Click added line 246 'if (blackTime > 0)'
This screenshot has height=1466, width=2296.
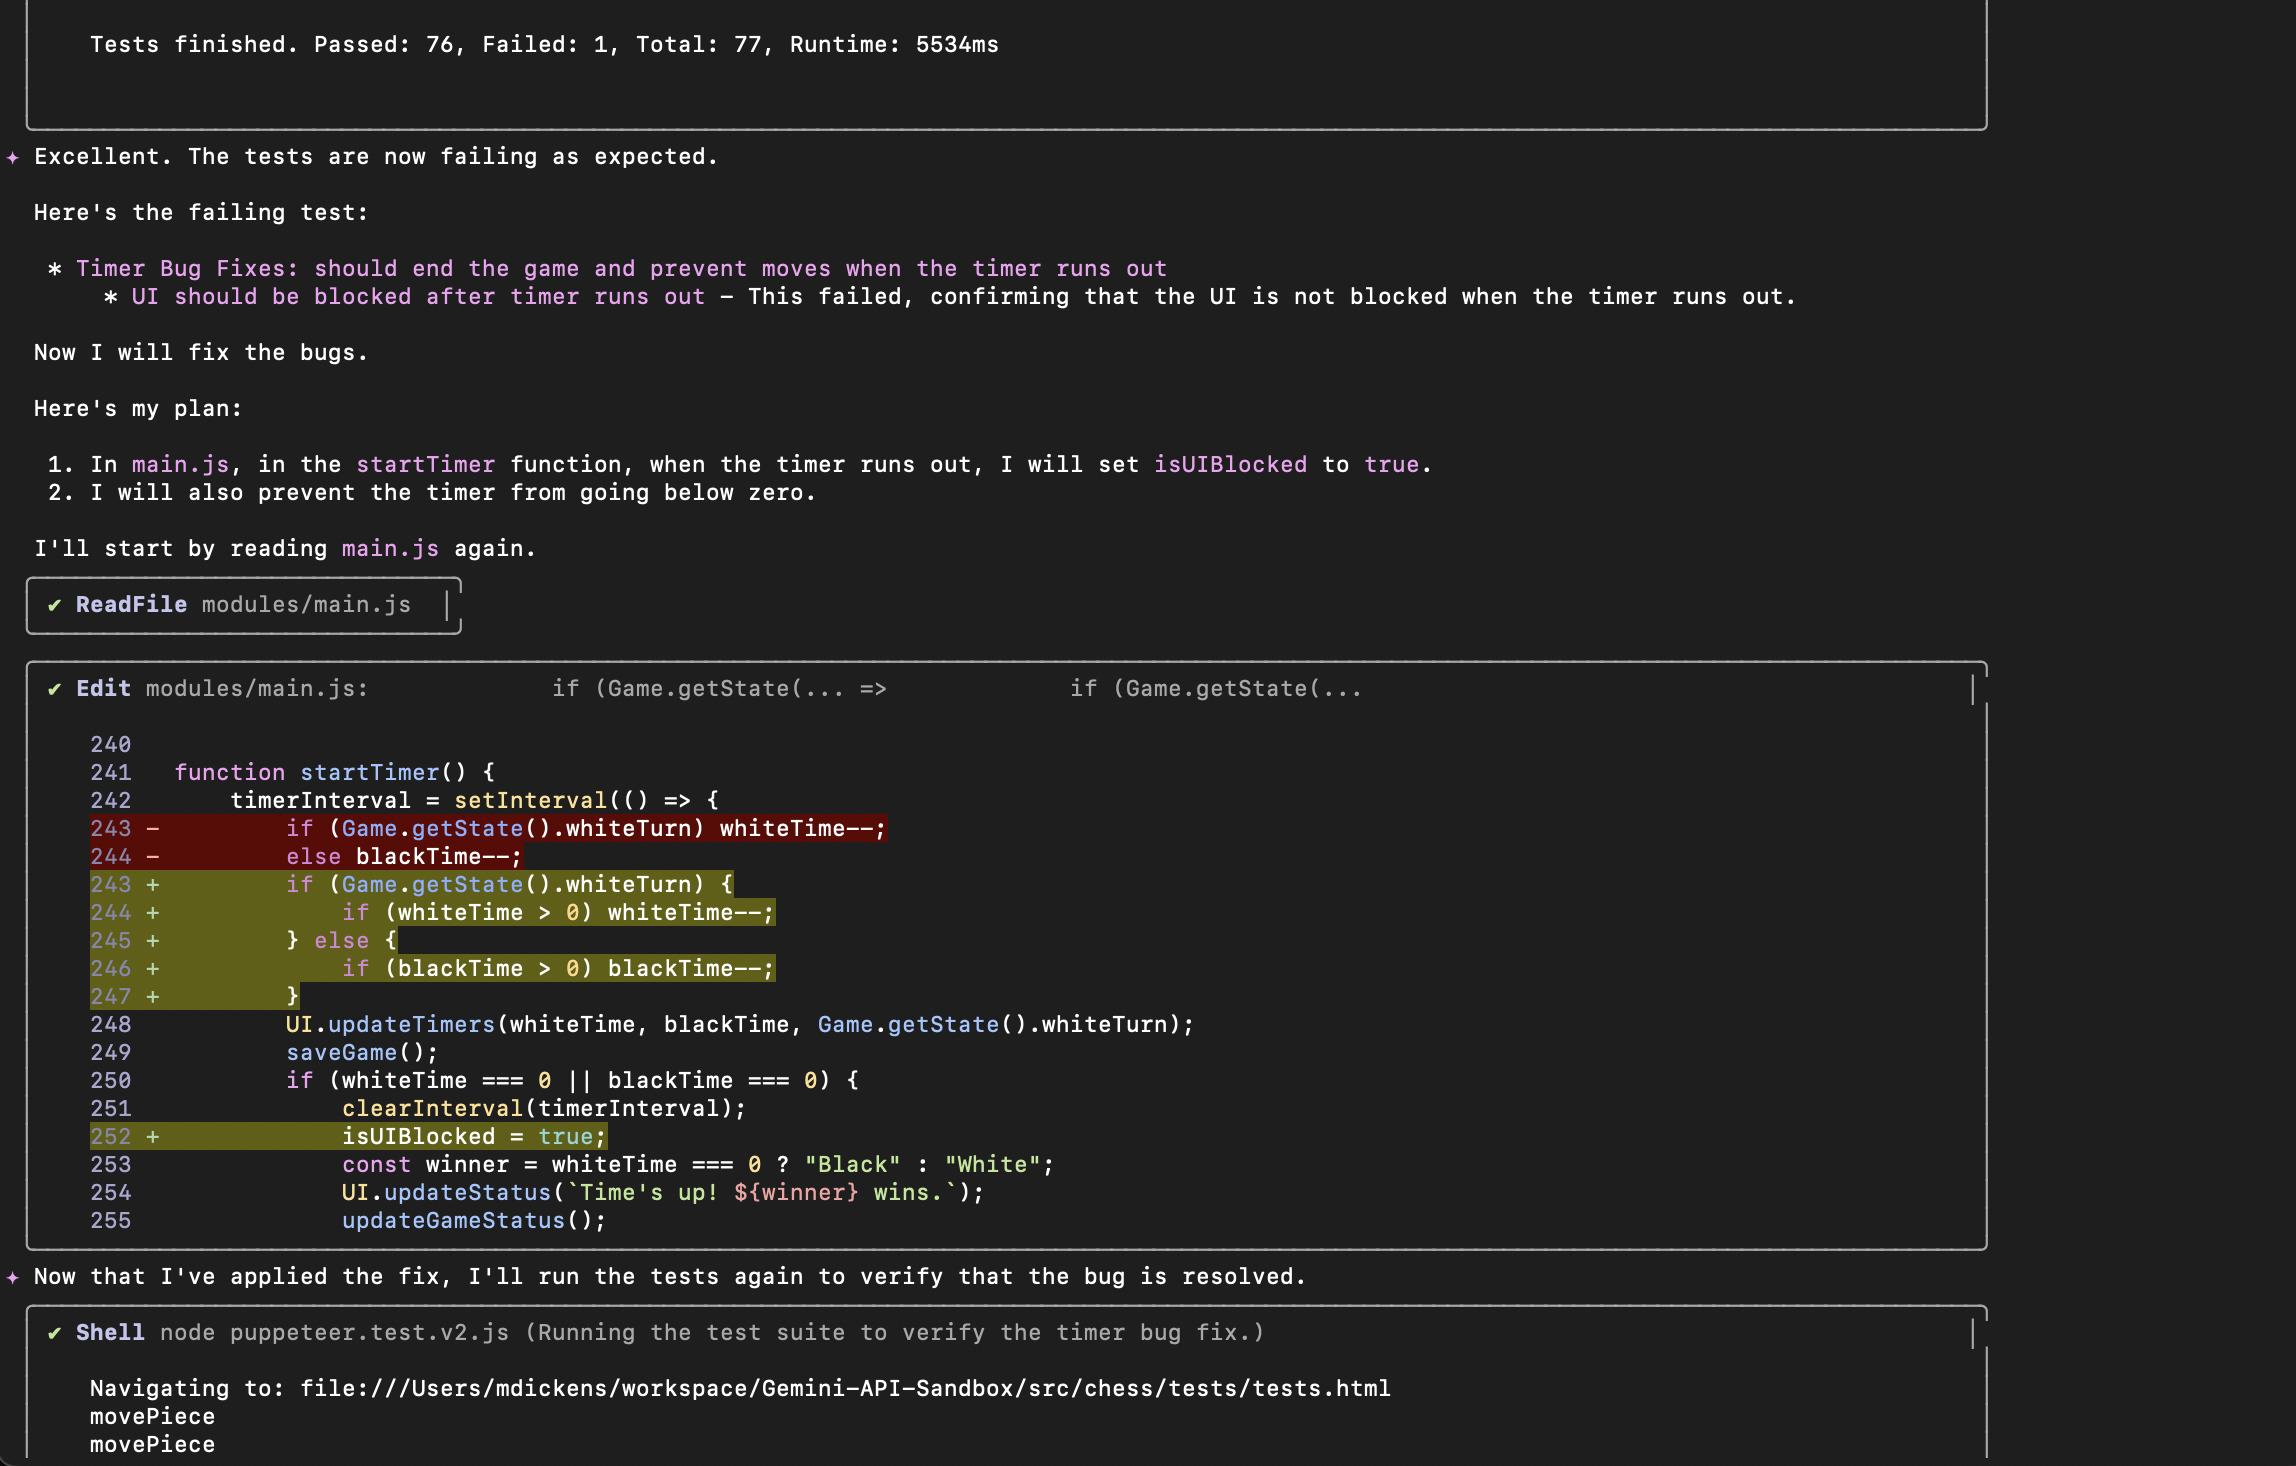558,969
